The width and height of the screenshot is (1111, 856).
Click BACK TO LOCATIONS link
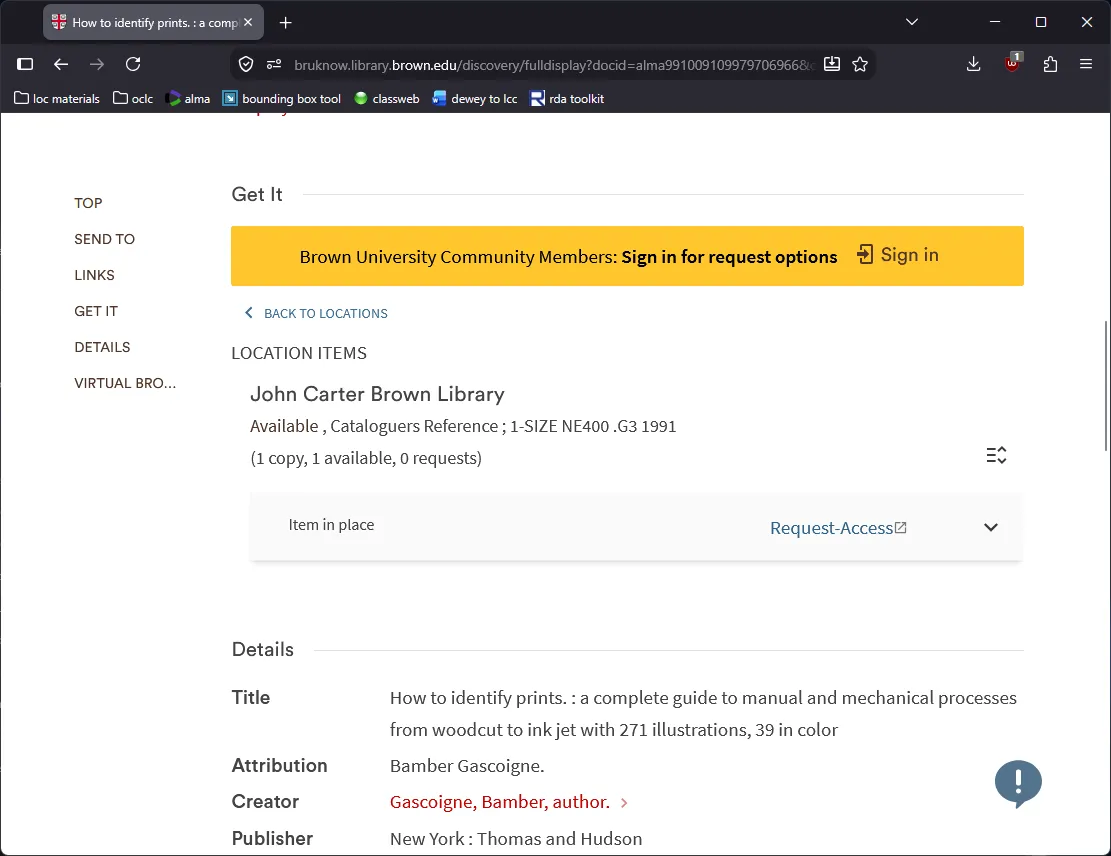pyautogui.click(x=316, y=313)
